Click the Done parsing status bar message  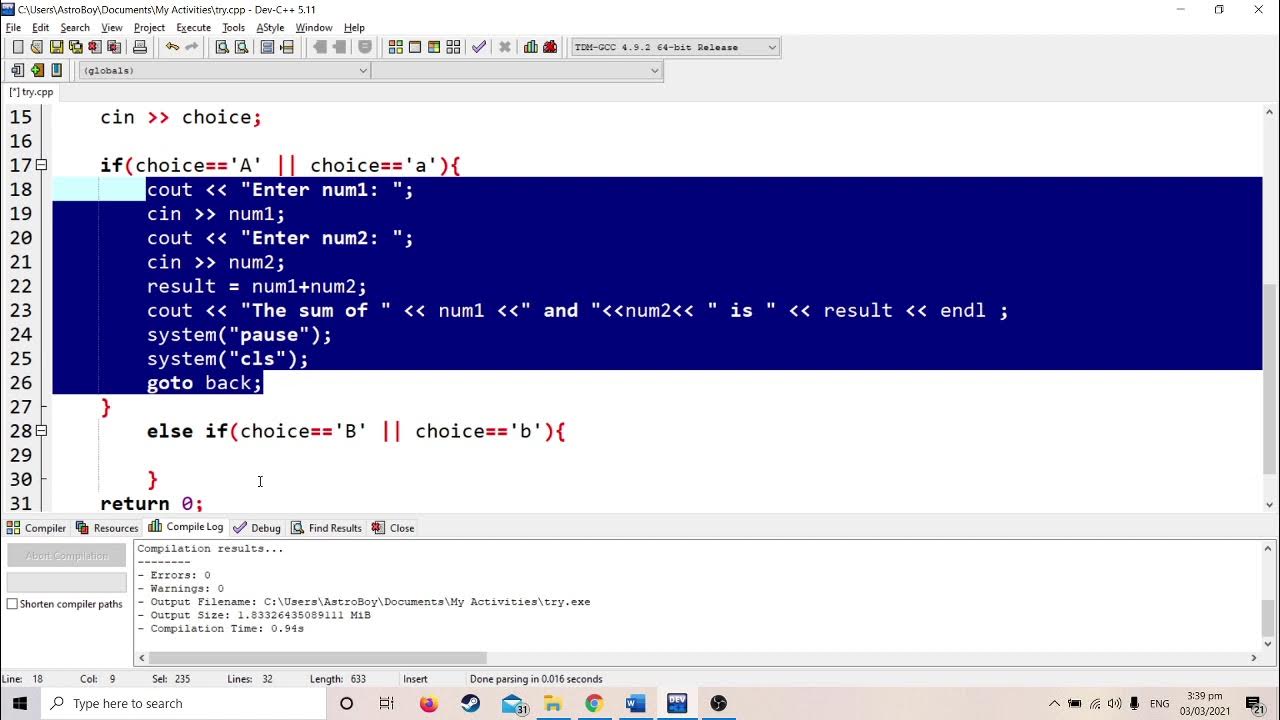tap(536, 679)
